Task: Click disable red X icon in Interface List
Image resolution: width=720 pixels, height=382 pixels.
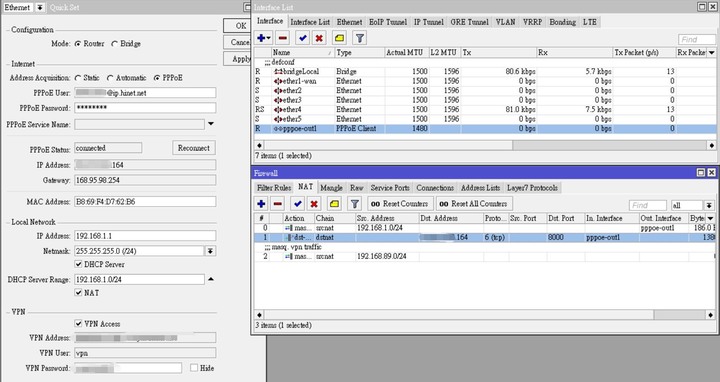Action: (x=319, y=38)
